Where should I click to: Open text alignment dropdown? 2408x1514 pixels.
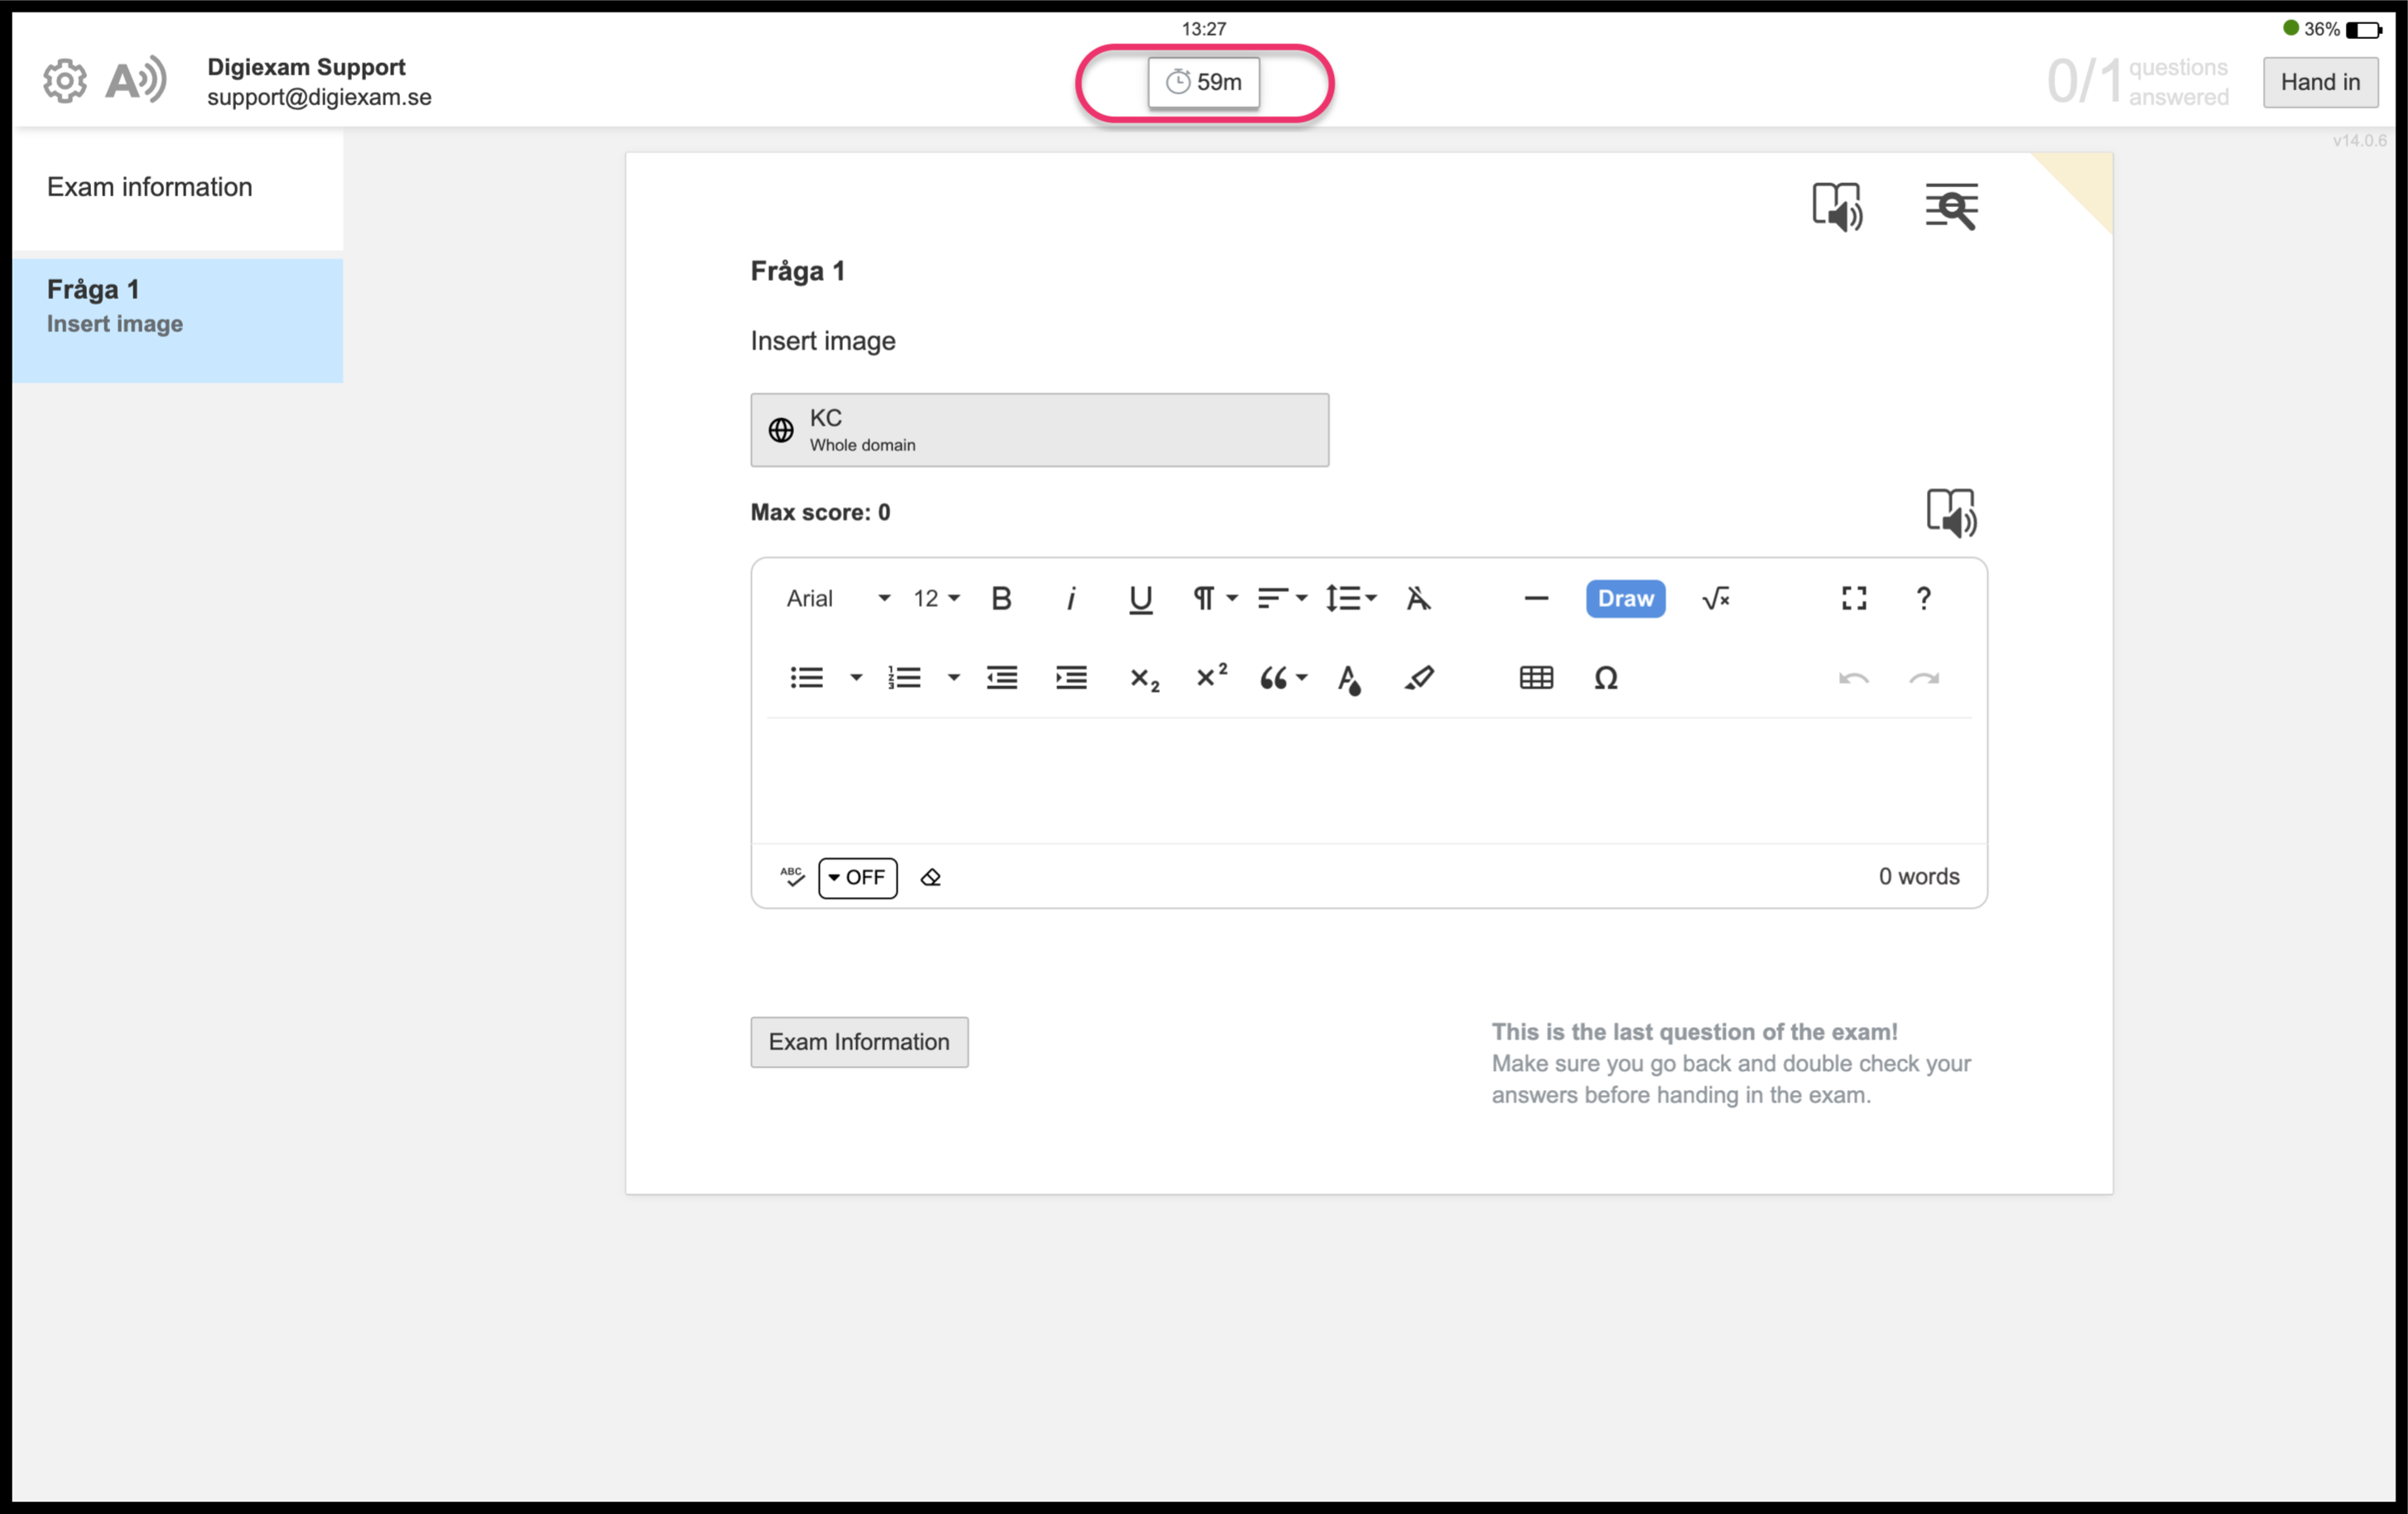click(1282, 598)
